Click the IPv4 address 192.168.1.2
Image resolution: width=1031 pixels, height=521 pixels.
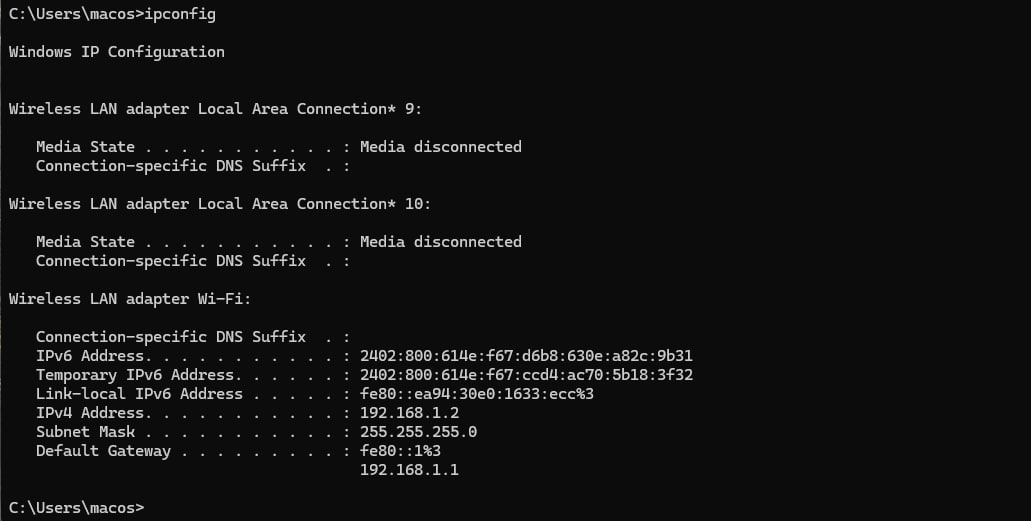click(x=409, y=413)
